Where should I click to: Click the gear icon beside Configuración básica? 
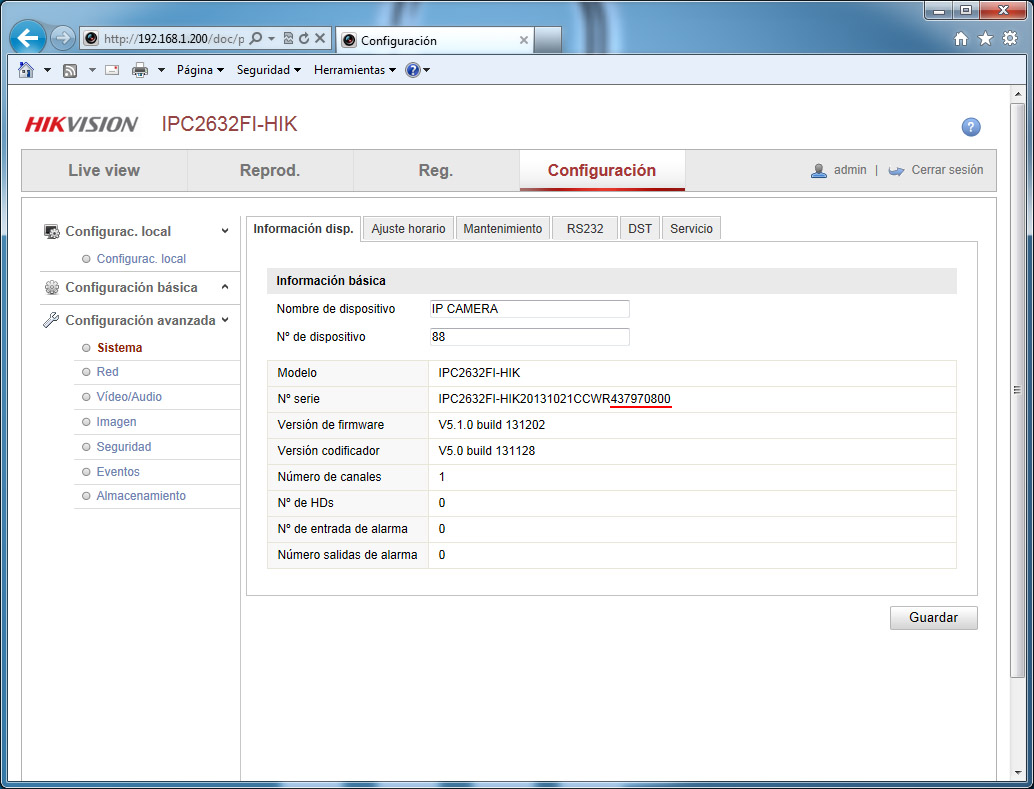51,288
